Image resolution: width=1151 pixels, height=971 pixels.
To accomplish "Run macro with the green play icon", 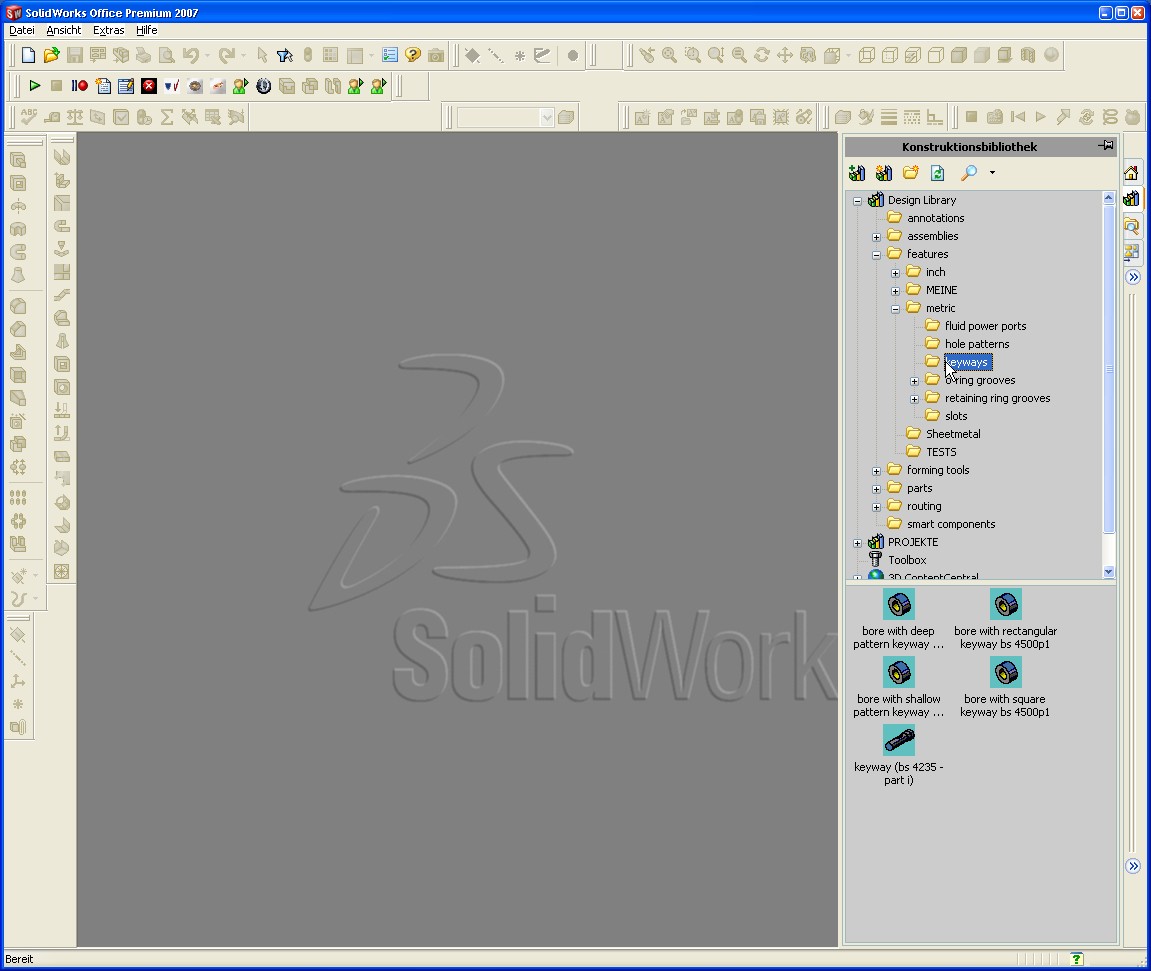I will click(x=34, y=86).
